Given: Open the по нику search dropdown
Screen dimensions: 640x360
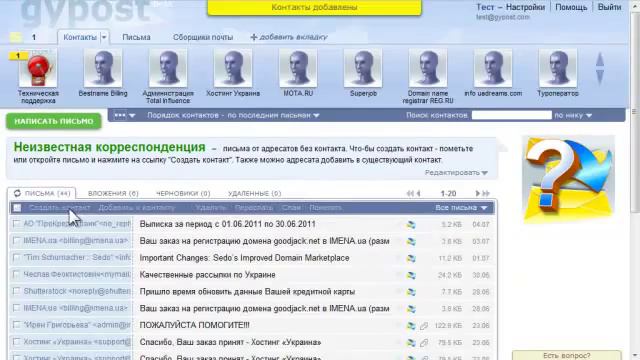Looking at the screenshot, I should (573, 116).
